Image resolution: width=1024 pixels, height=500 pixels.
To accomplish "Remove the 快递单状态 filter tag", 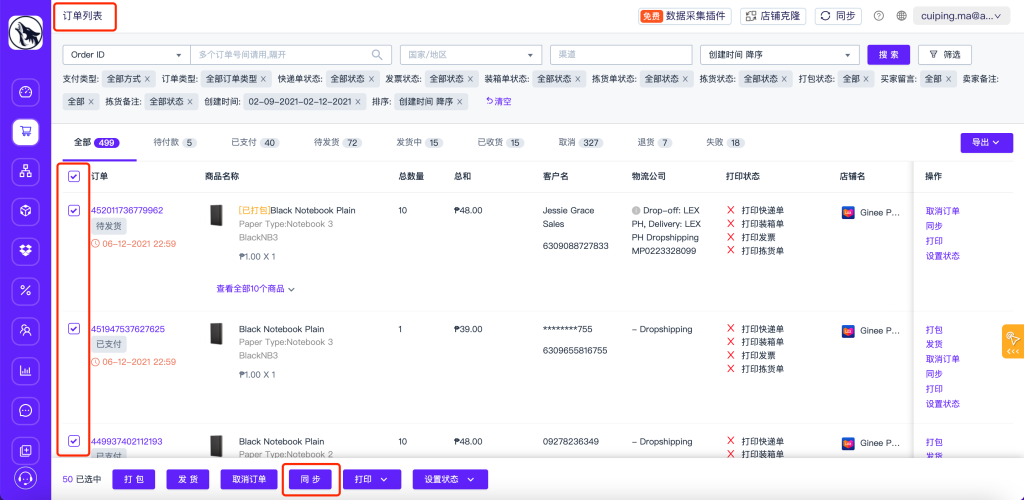I will coord(371,79).
